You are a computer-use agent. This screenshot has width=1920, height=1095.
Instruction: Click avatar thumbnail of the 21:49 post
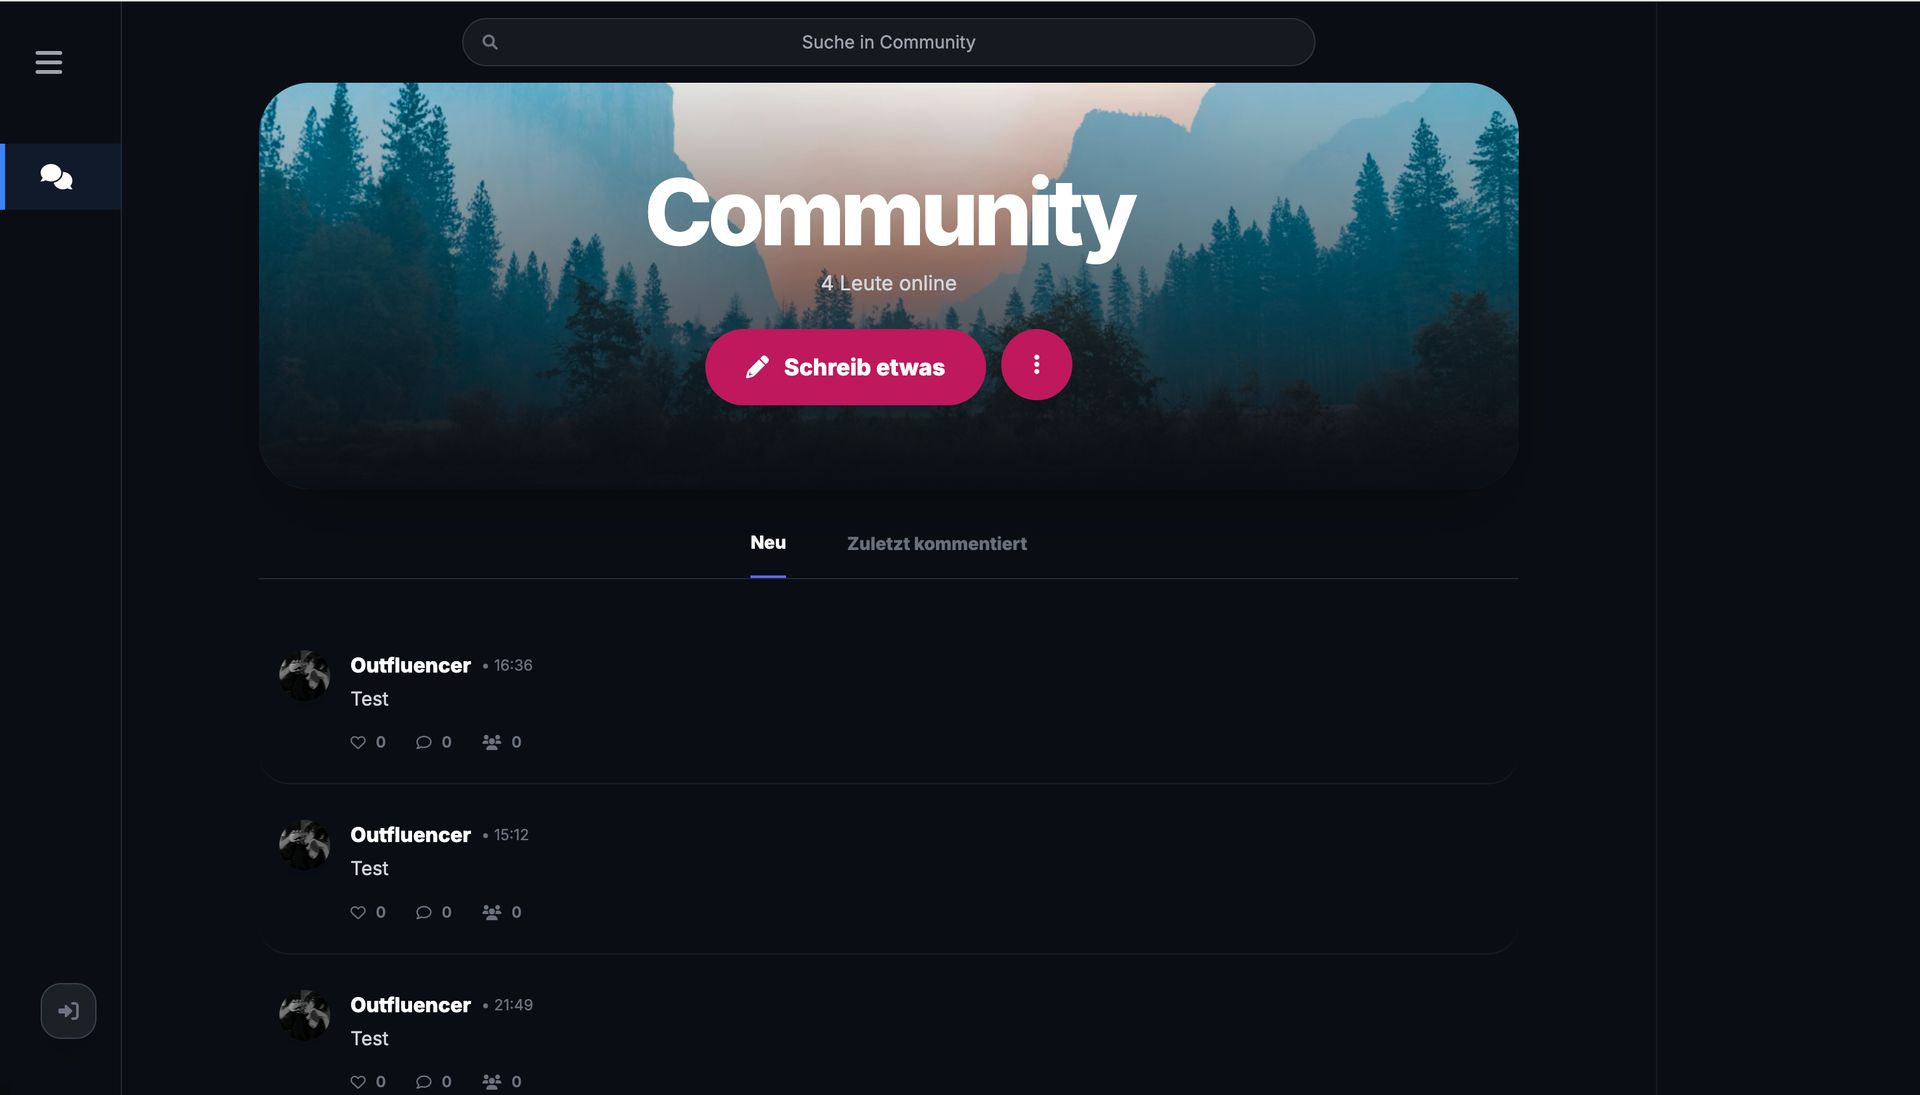(304, 1015)
